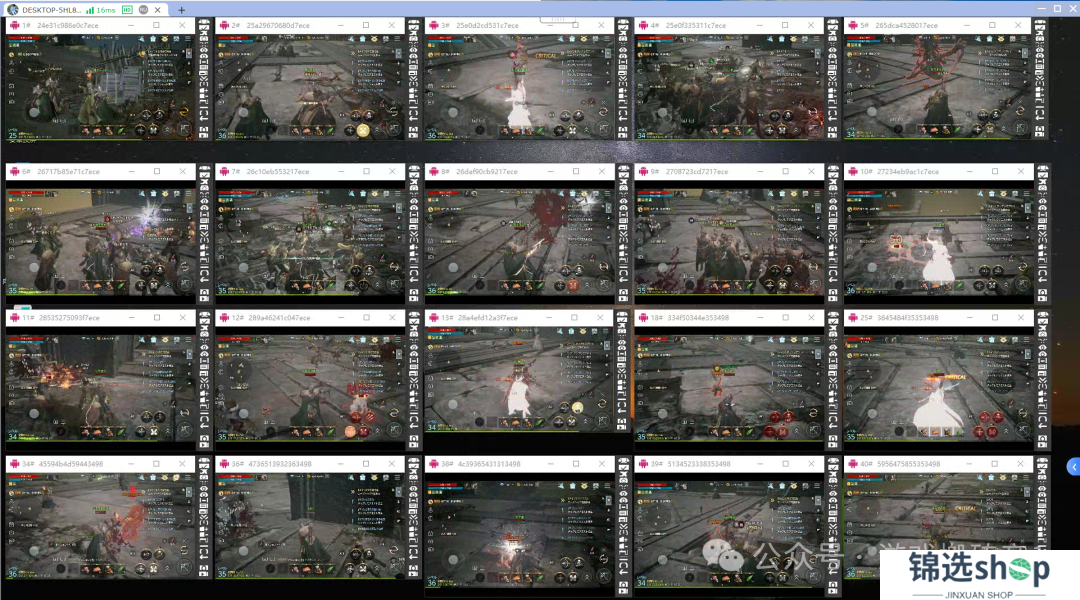The width and height of the screenshot is (1080, 600).
Task: Select window title 25a29670680d7ece
Action: [x=278, y=25]
